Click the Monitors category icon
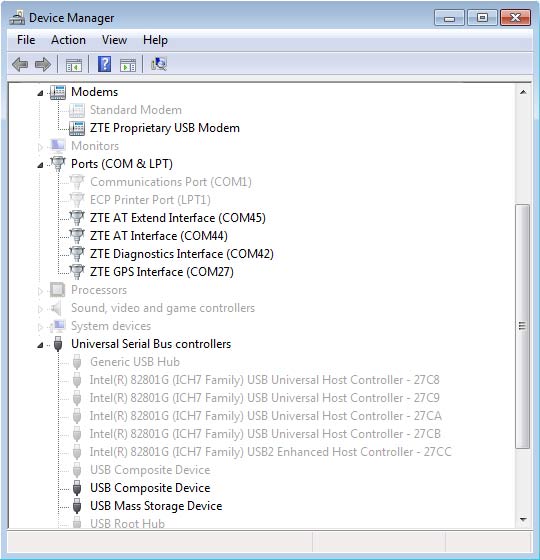The height and width of the screenshot is (560, 540). coord(58,146)
